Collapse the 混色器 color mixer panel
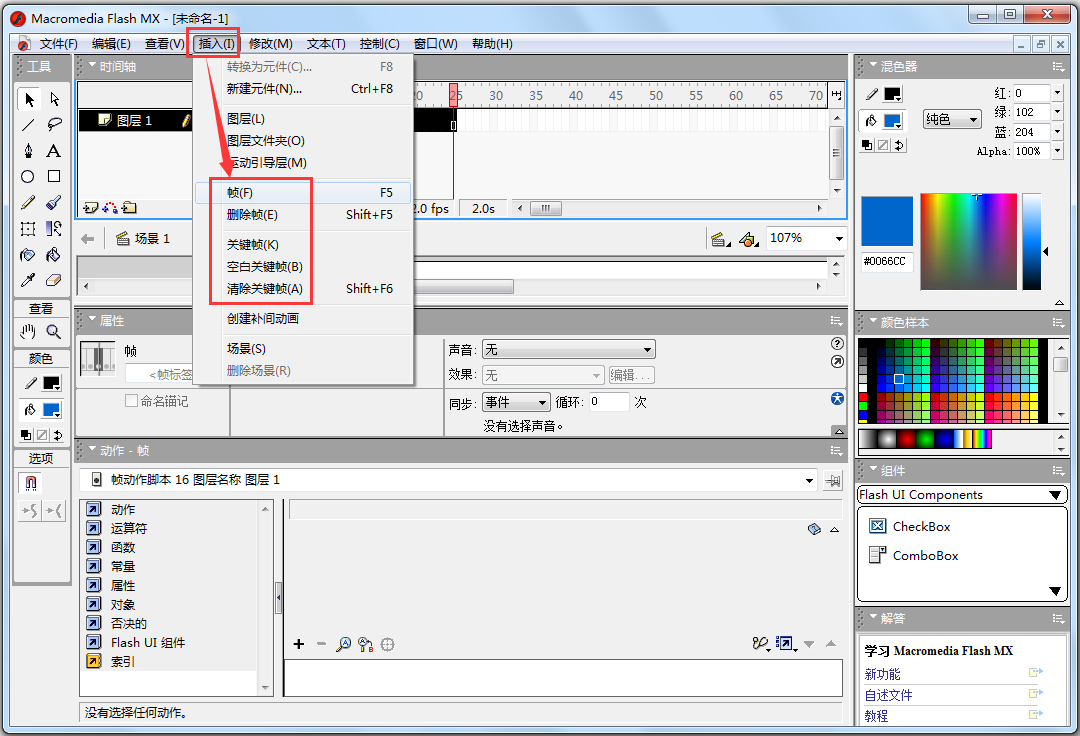 click(873, 65)
